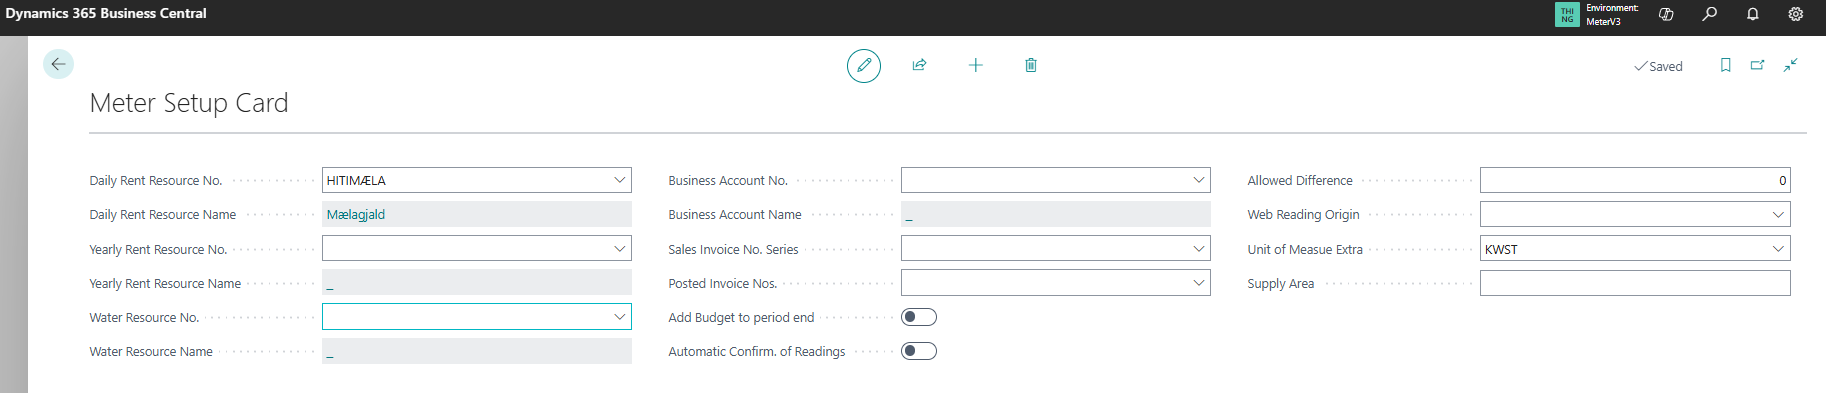Toggle Automatic Confirm. of Readings

pos(919,351)
